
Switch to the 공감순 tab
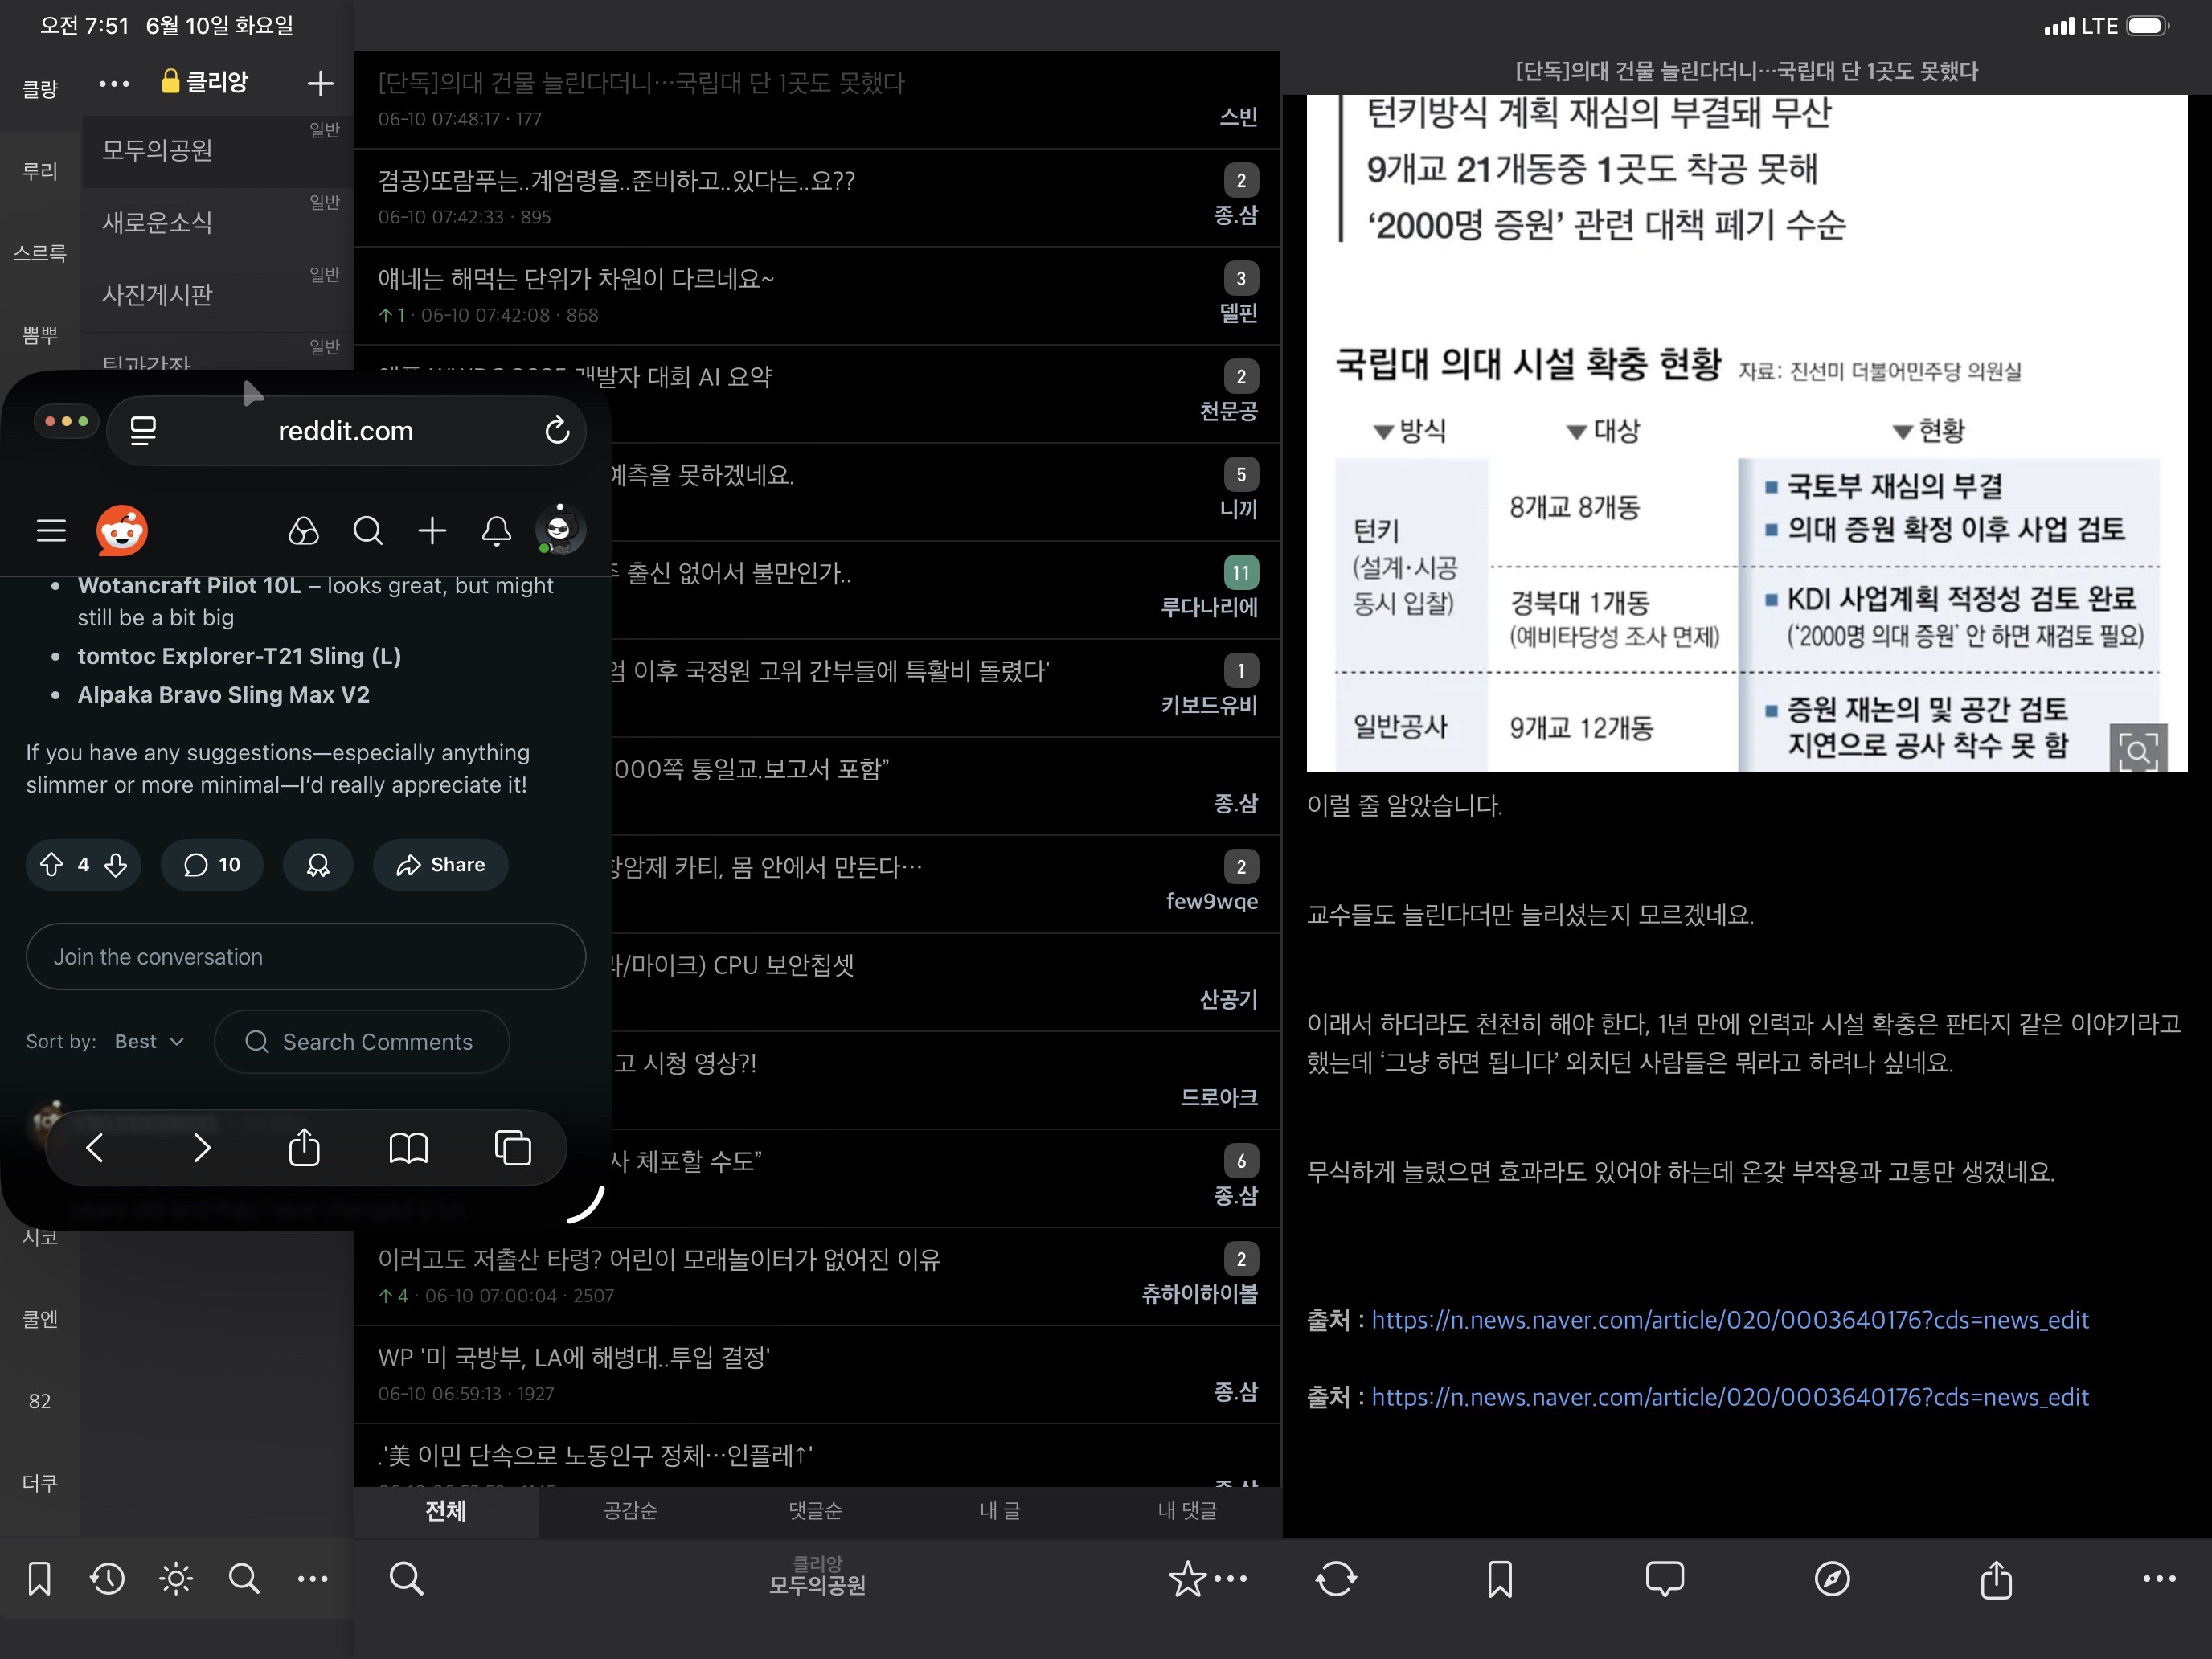[630, 1510]
